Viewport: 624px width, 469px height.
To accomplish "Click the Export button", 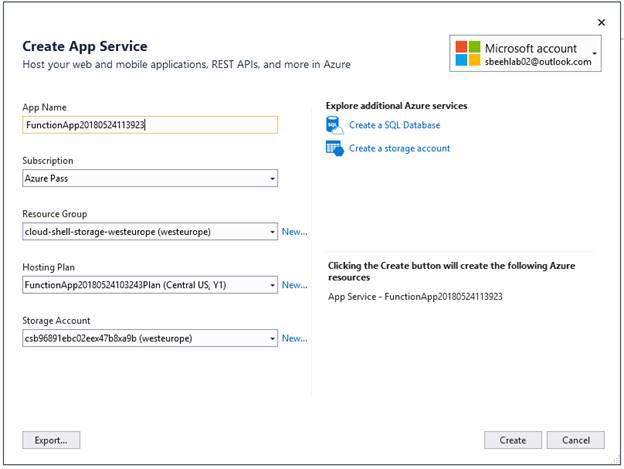I will tap(51, 440).
